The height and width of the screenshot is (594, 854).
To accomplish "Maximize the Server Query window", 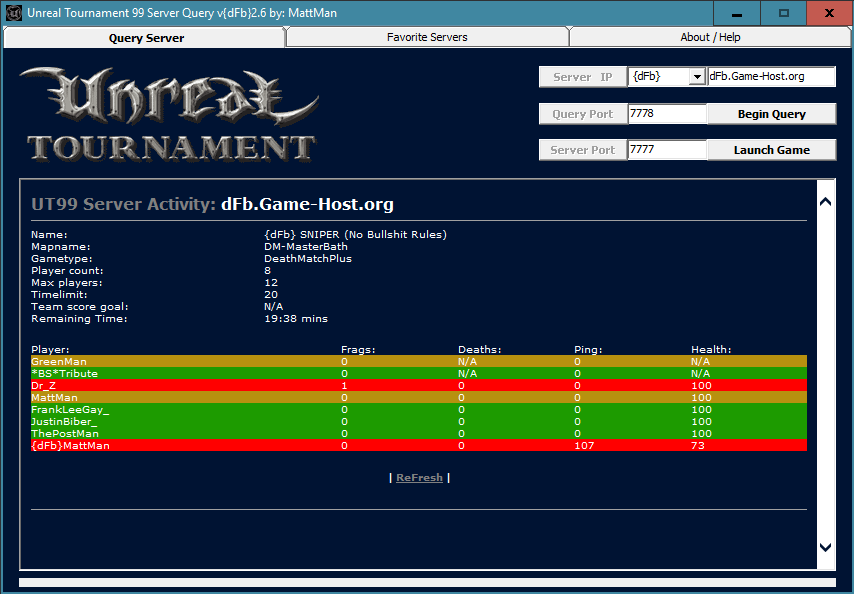I will pyautogui.click(x=784, y=13).
